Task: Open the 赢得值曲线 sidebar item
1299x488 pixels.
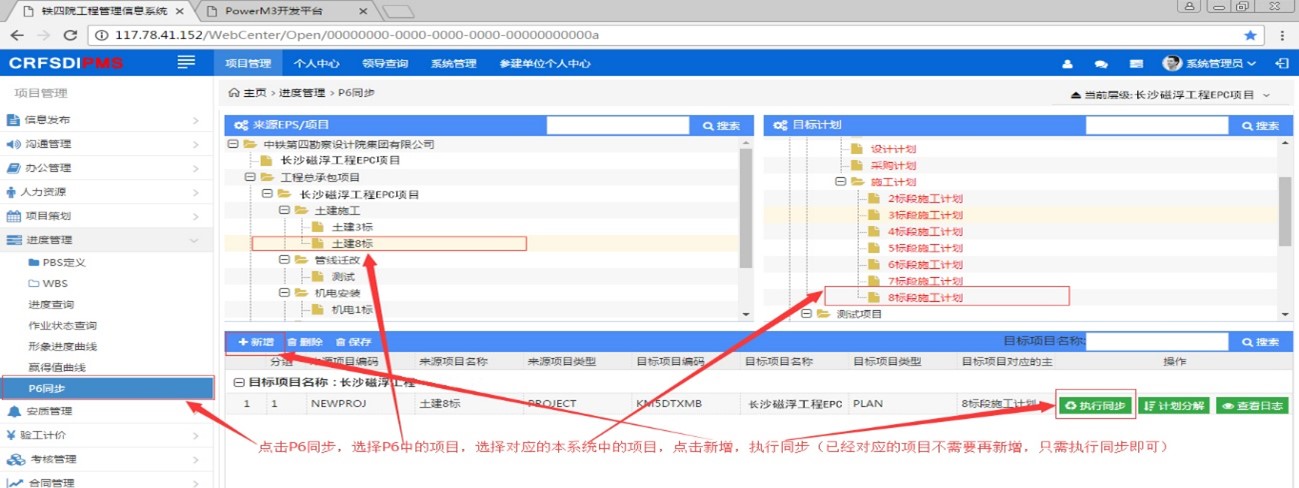Action: 55,368
